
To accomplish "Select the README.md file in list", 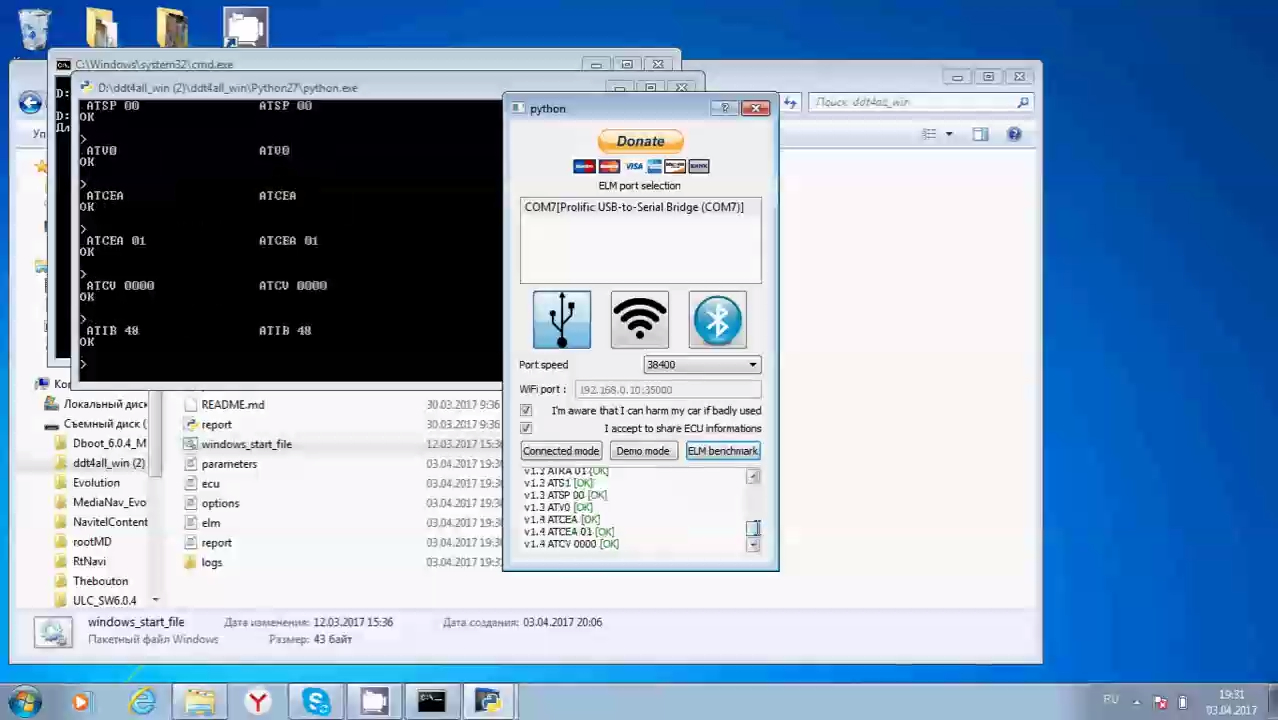I will click(x=232, y=405).
